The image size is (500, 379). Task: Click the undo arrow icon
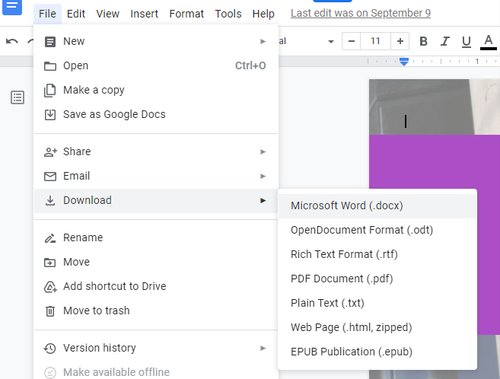click(12, 41)
